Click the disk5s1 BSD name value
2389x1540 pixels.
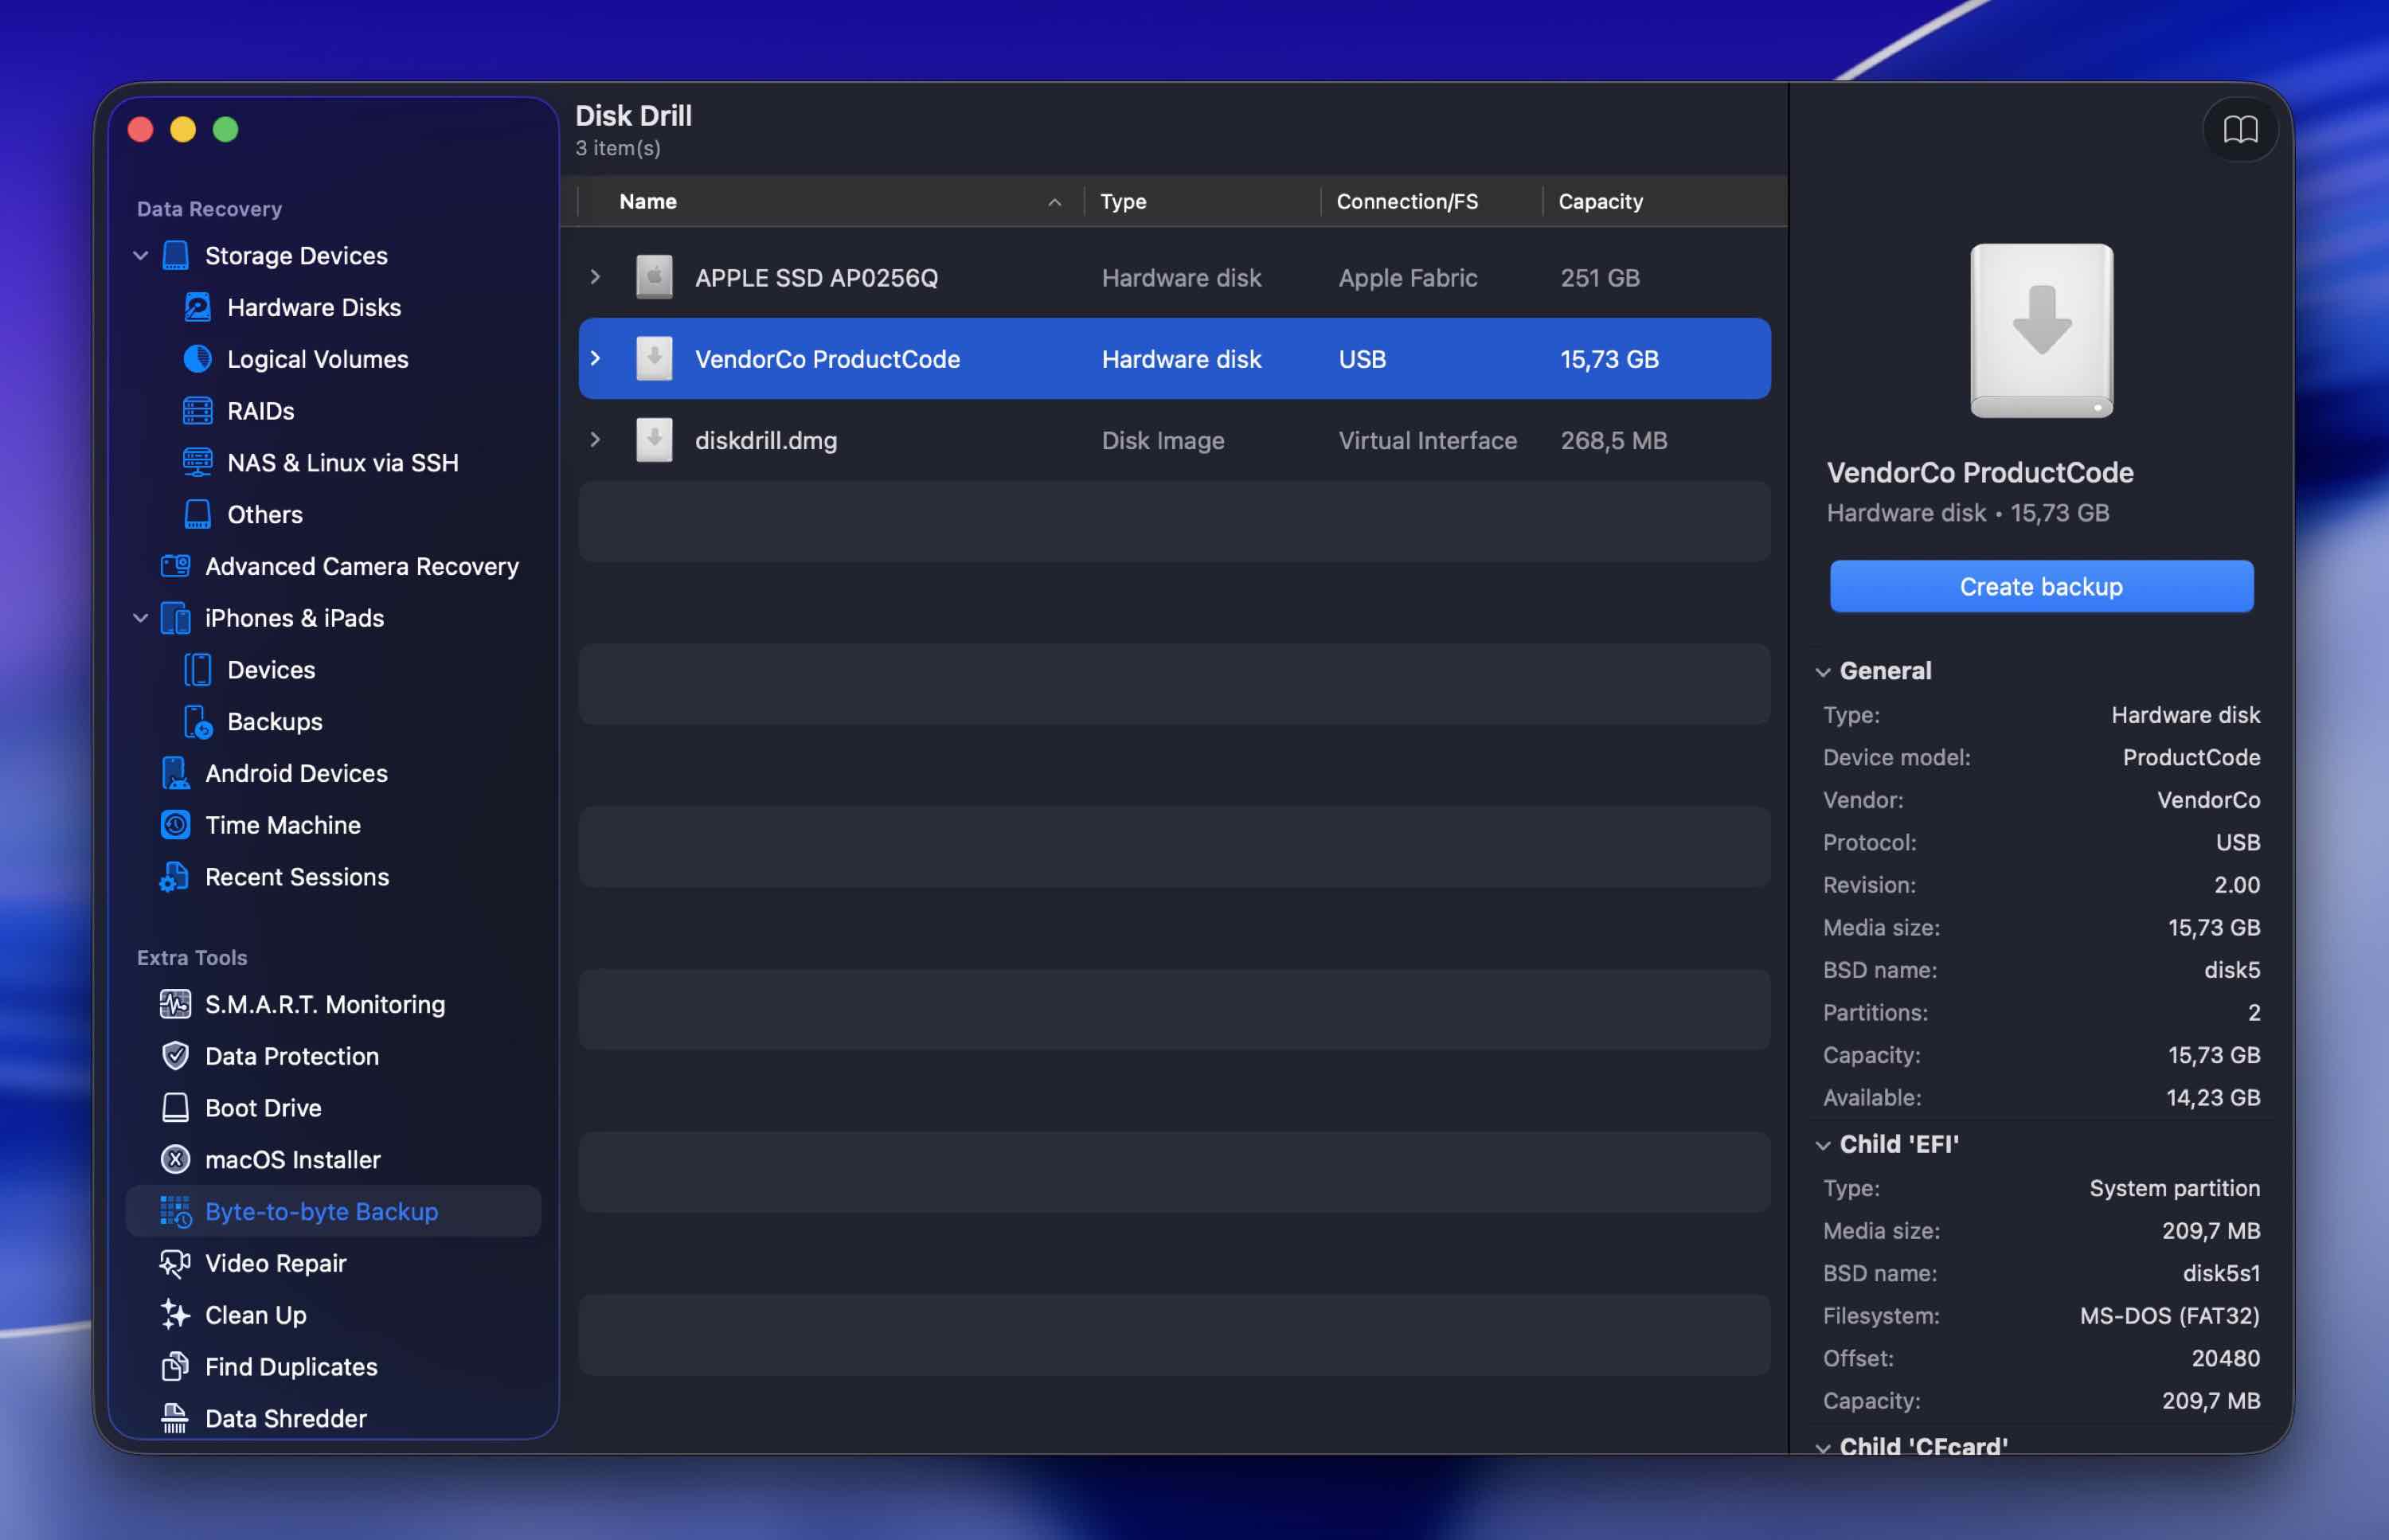click(2221, 1273)
